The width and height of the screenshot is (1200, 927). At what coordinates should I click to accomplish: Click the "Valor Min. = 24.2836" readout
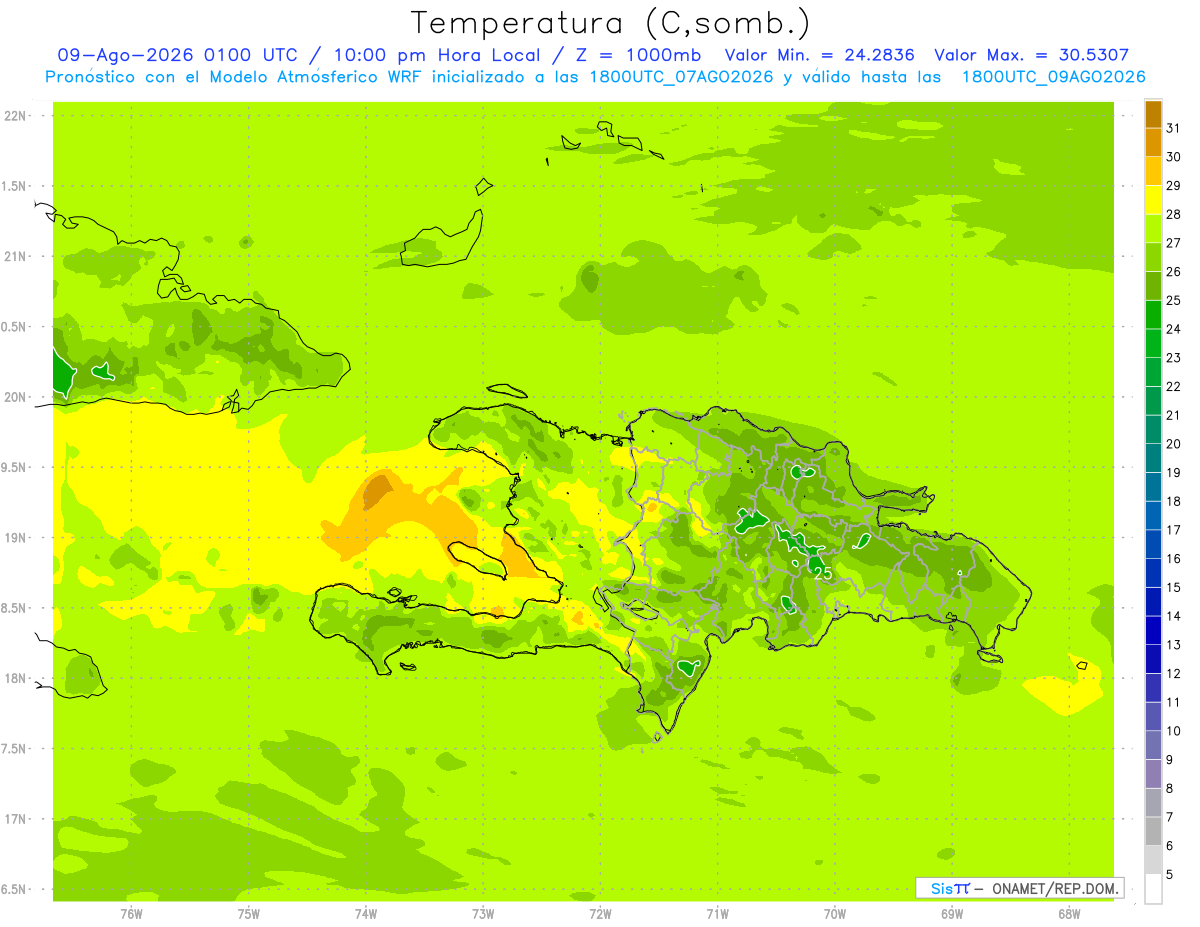point(819,55)
